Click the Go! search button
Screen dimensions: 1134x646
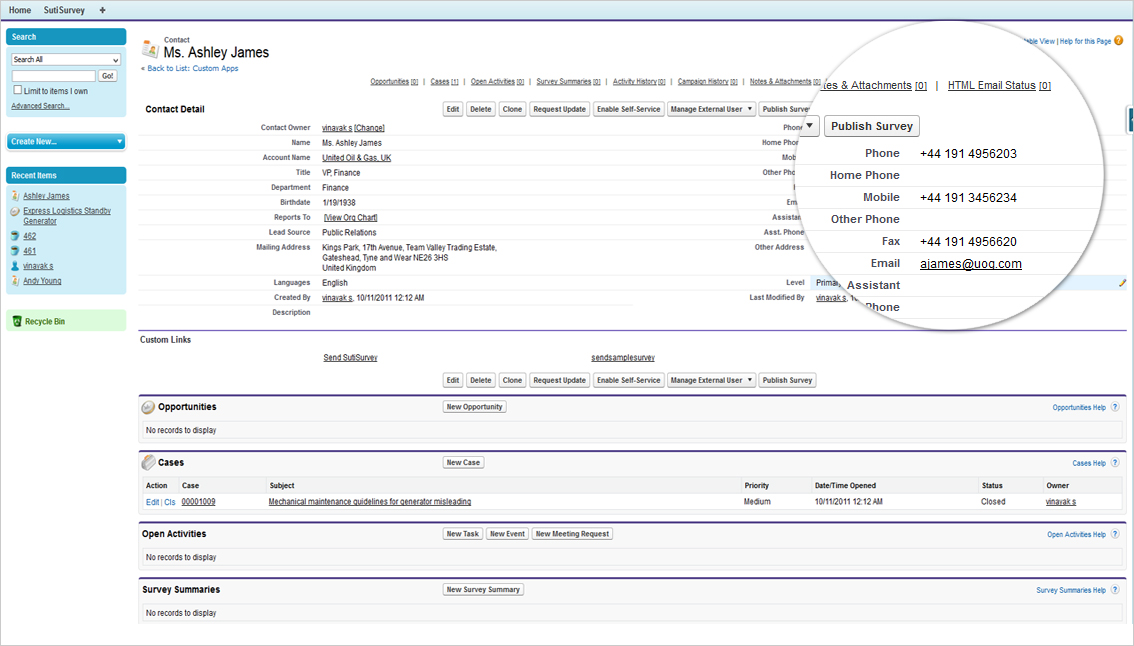[x=108, y=76]
